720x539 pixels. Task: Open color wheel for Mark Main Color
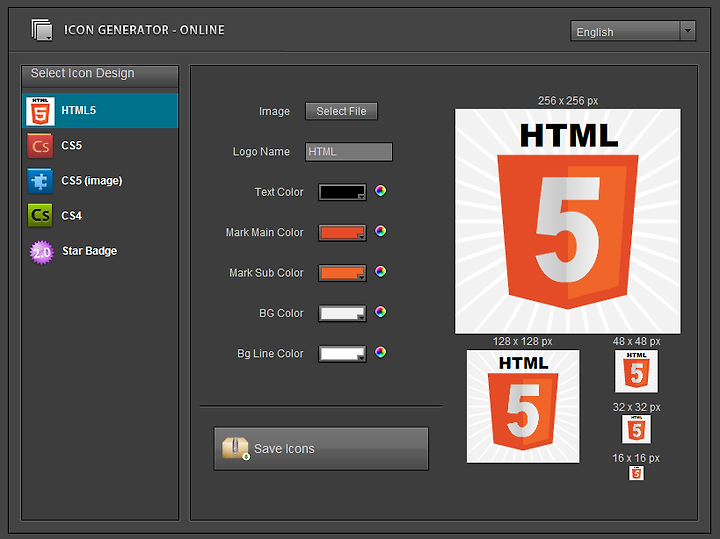click(381, 231)
